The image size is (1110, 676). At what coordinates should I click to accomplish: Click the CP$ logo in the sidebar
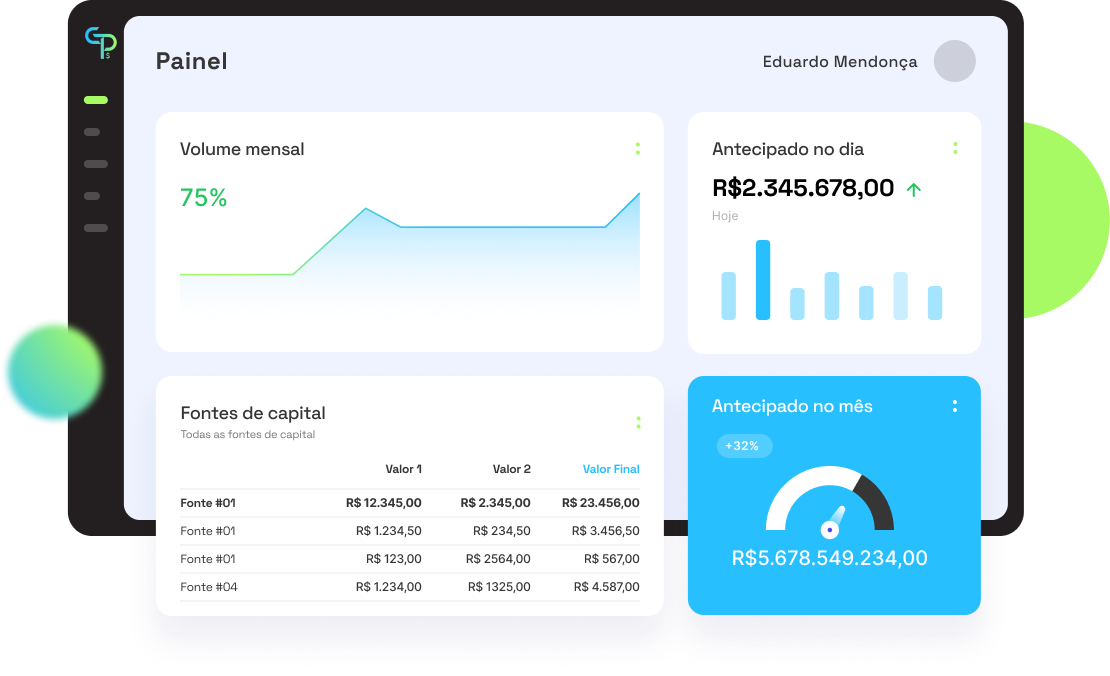tap(100, 43)
